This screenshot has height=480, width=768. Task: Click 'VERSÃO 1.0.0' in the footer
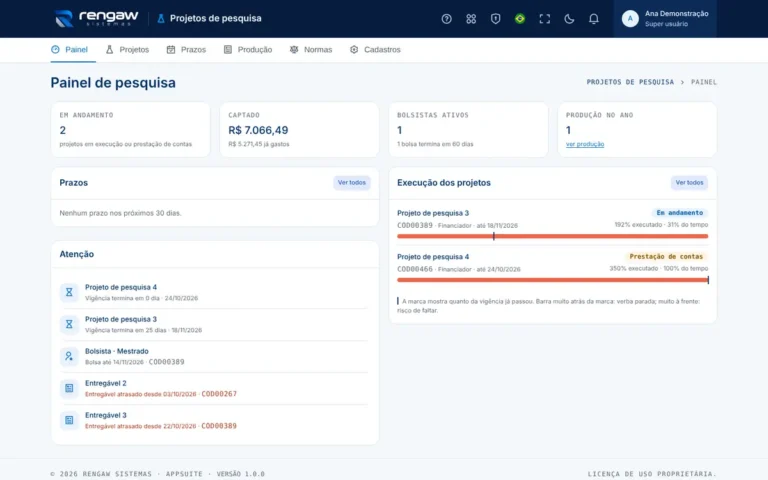240,474
